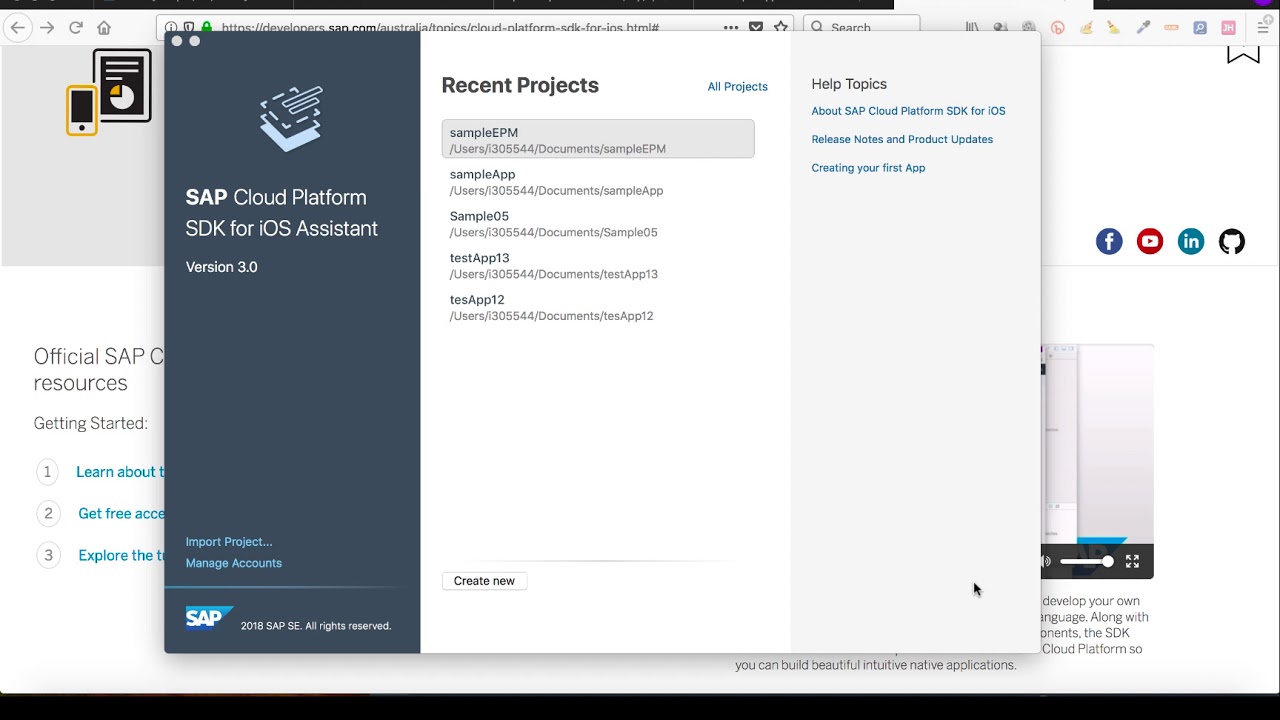Viewport: 1280px width, 720px height.
Task: Open the browser library icon
Action: click(972, 28)
